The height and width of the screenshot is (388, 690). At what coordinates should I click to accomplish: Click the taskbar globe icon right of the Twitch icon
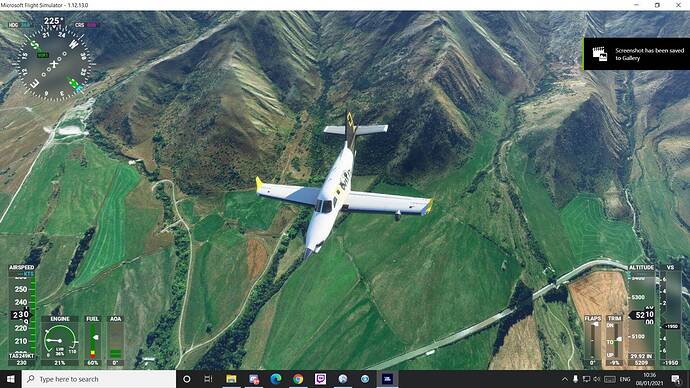click(343, 379)
